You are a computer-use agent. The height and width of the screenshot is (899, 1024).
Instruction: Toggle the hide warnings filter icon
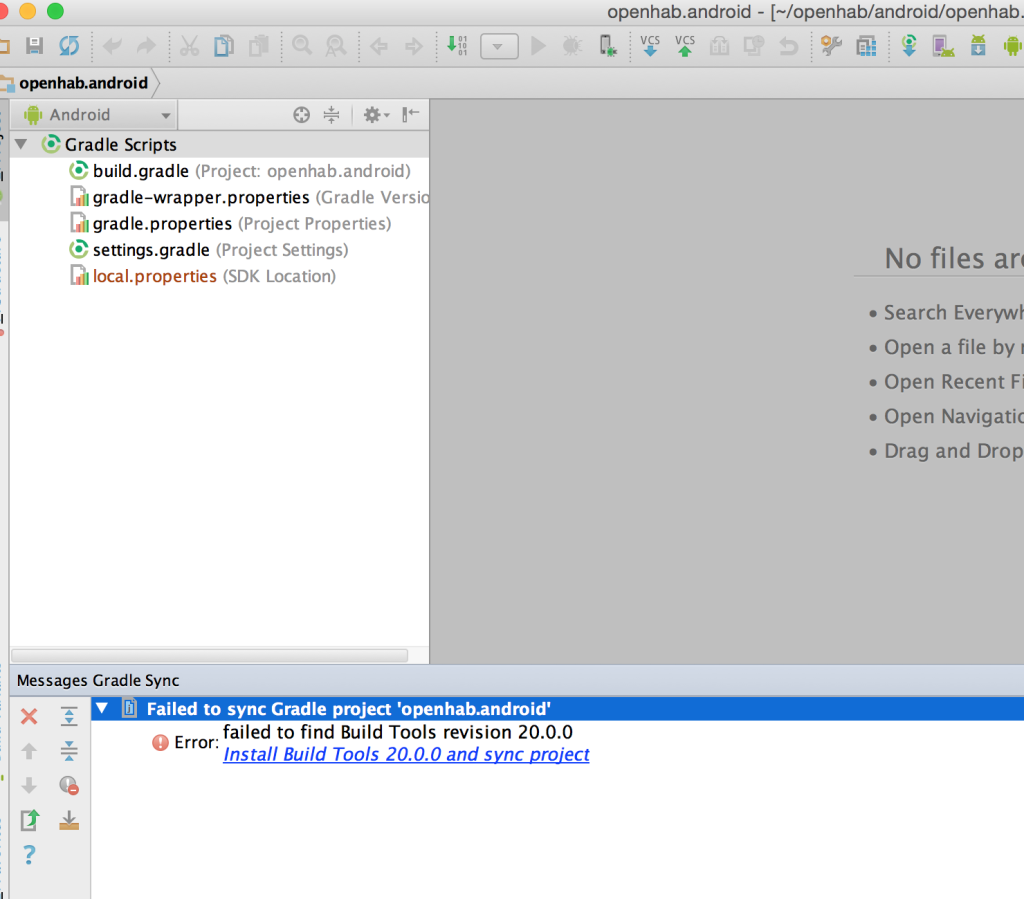click(x=69, y=785)
